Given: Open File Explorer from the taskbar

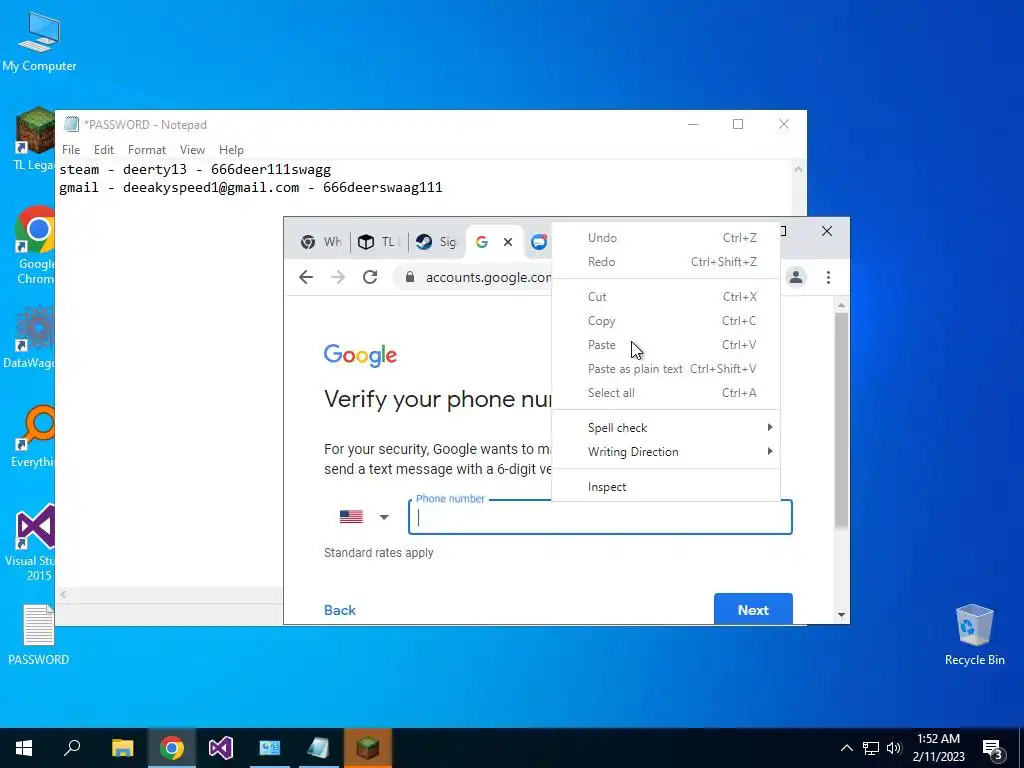Looking at the screenshot, I should pos(122,748).
